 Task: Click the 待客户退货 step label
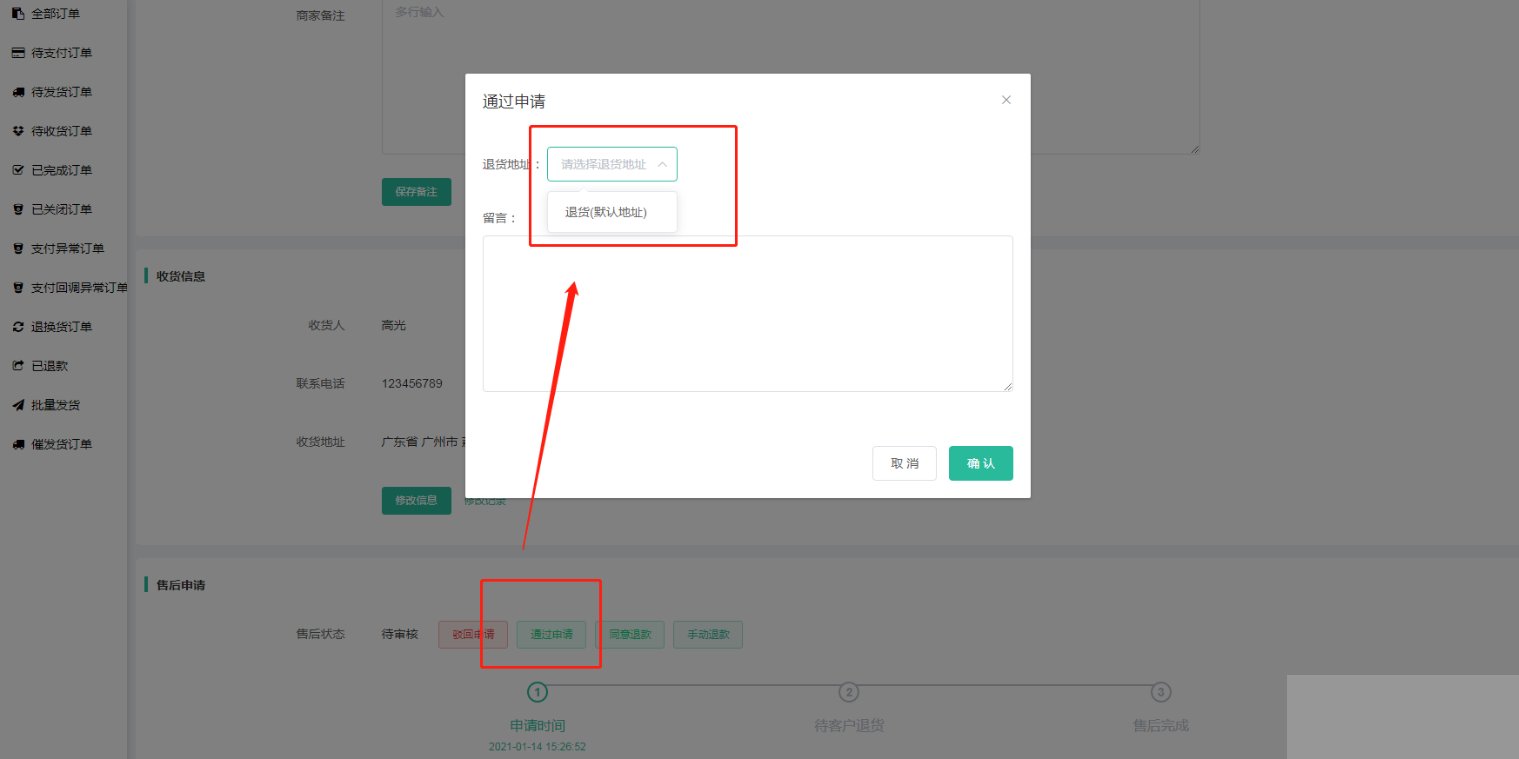[849, 726]
